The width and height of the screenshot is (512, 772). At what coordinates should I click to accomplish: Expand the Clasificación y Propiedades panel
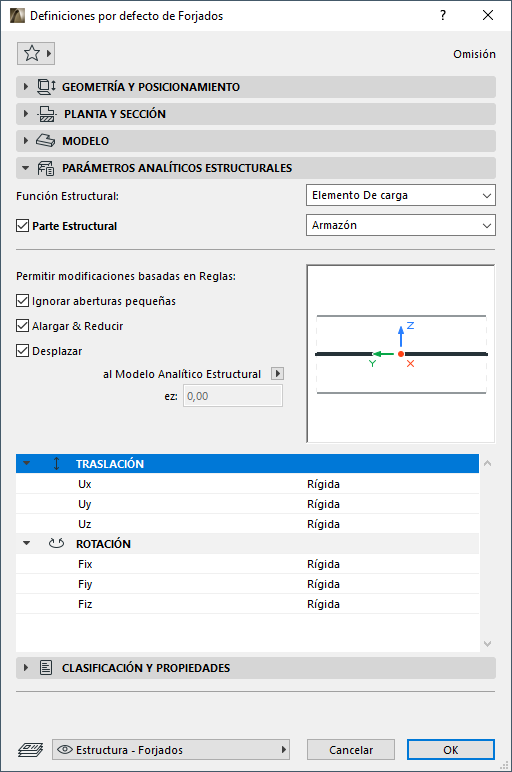coord(26,668)
